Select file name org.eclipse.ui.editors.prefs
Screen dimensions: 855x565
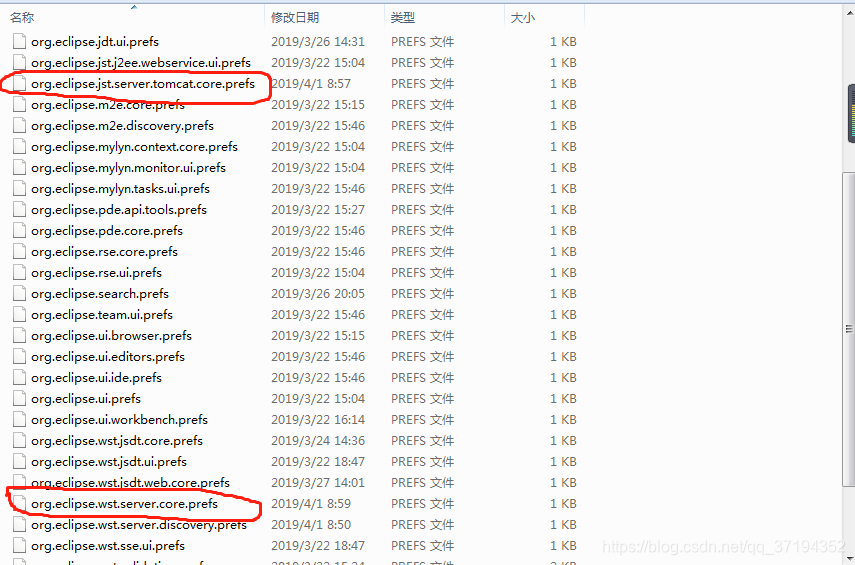click(x=108, y=357)
